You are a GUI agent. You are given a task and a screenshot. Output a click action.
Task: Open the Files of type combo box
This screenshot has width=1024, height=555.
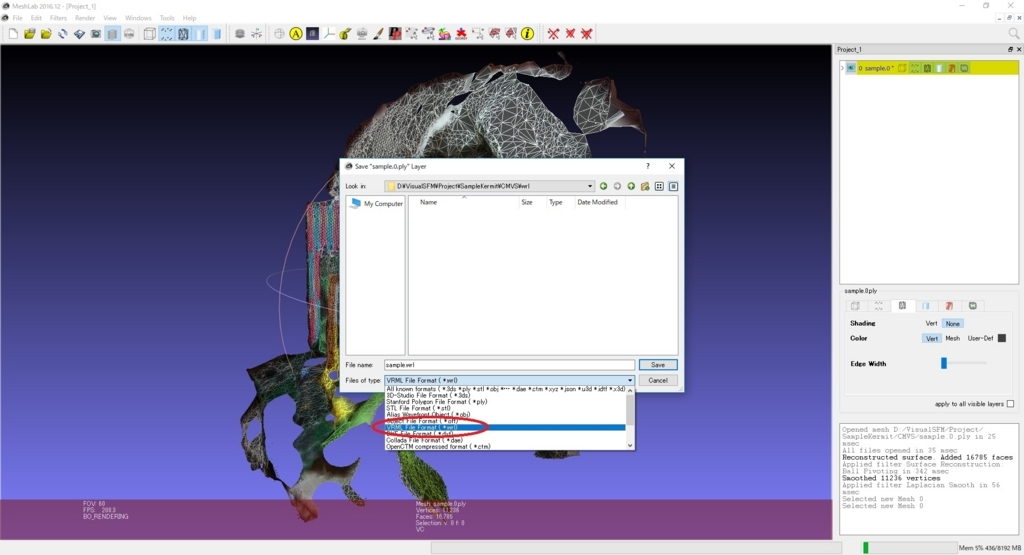(509, 380)
